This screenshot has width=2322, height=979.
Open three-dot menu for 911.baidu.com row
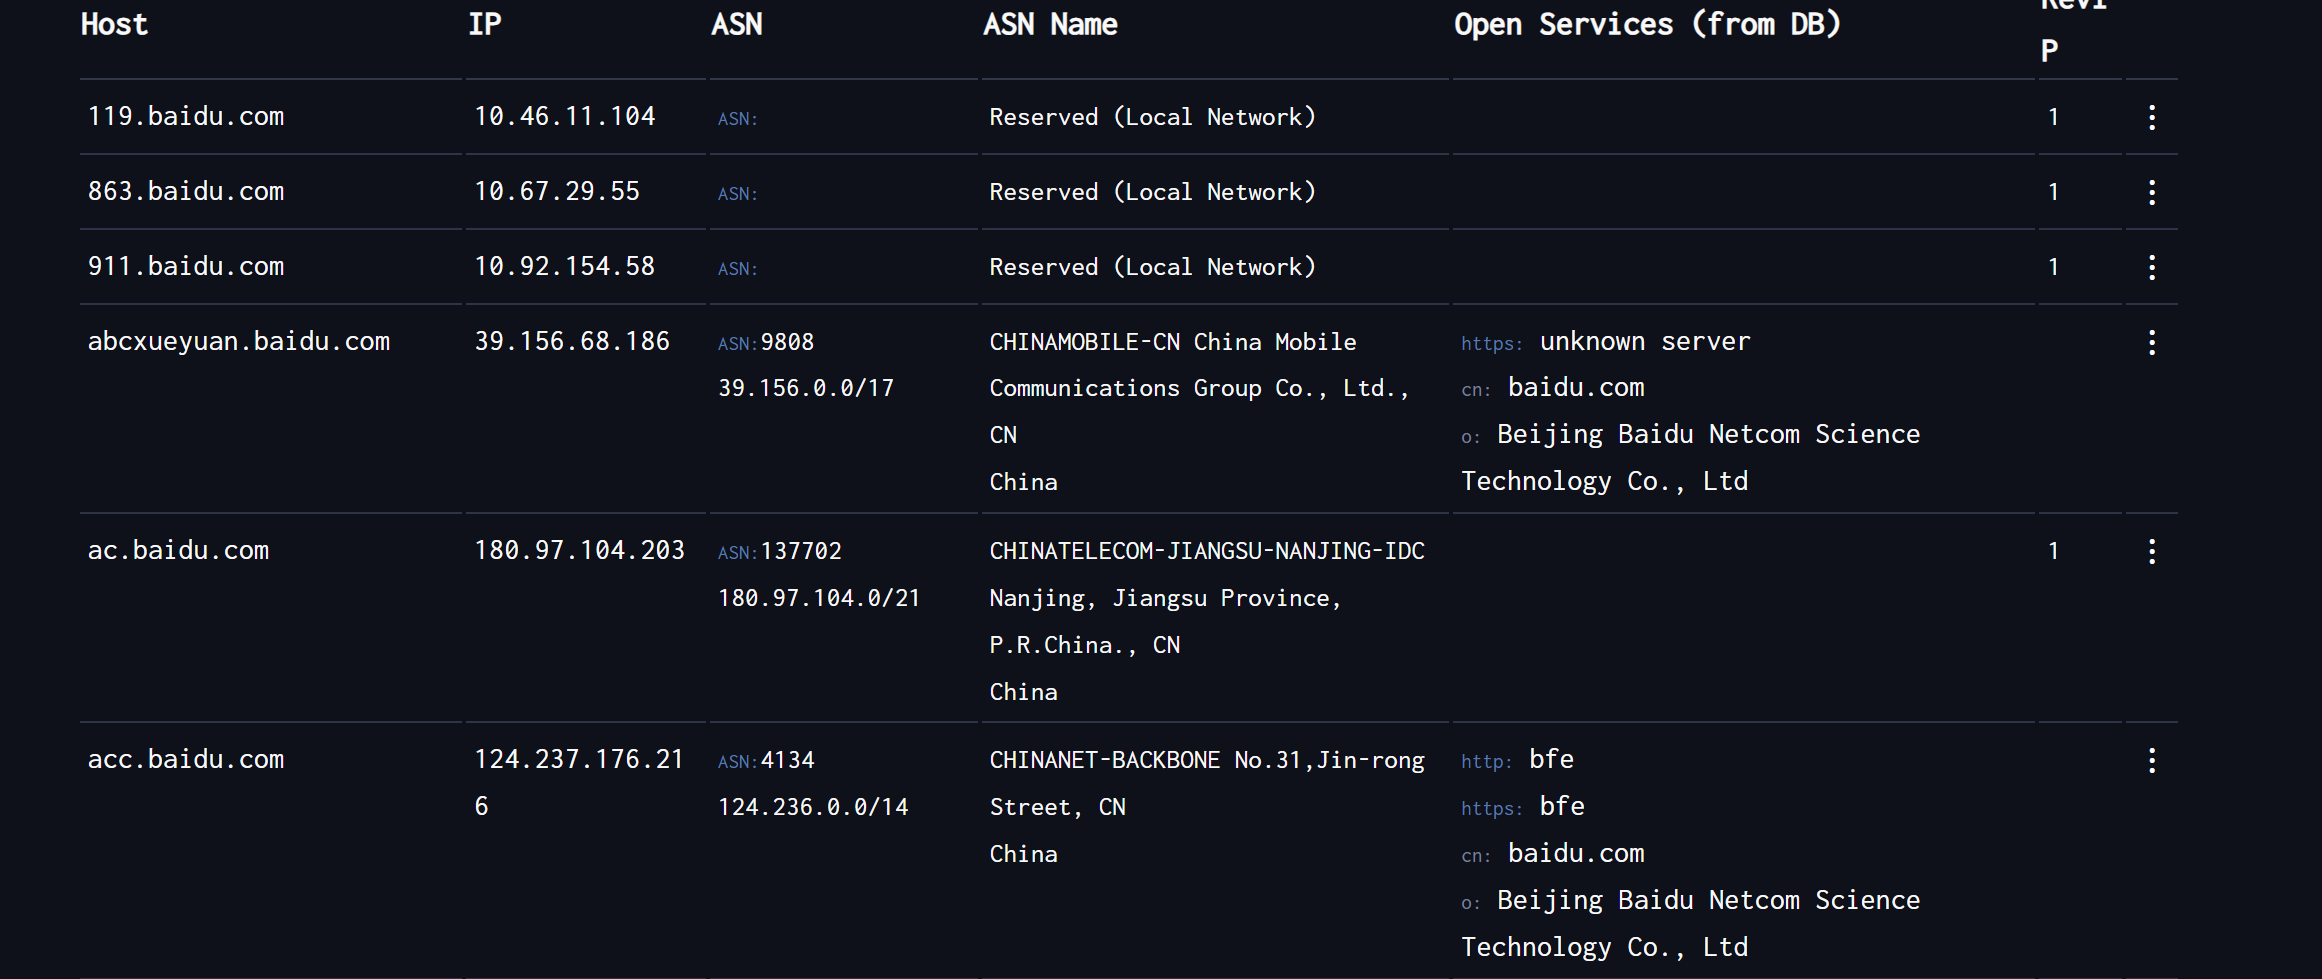click(2151, 268)
